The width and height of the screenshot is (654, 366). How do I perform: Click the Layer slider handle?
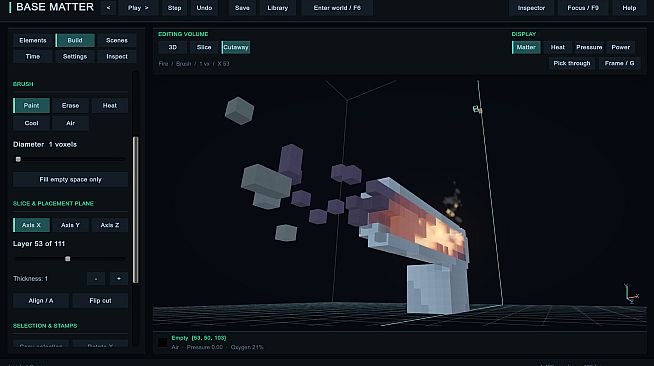[68, 259]
